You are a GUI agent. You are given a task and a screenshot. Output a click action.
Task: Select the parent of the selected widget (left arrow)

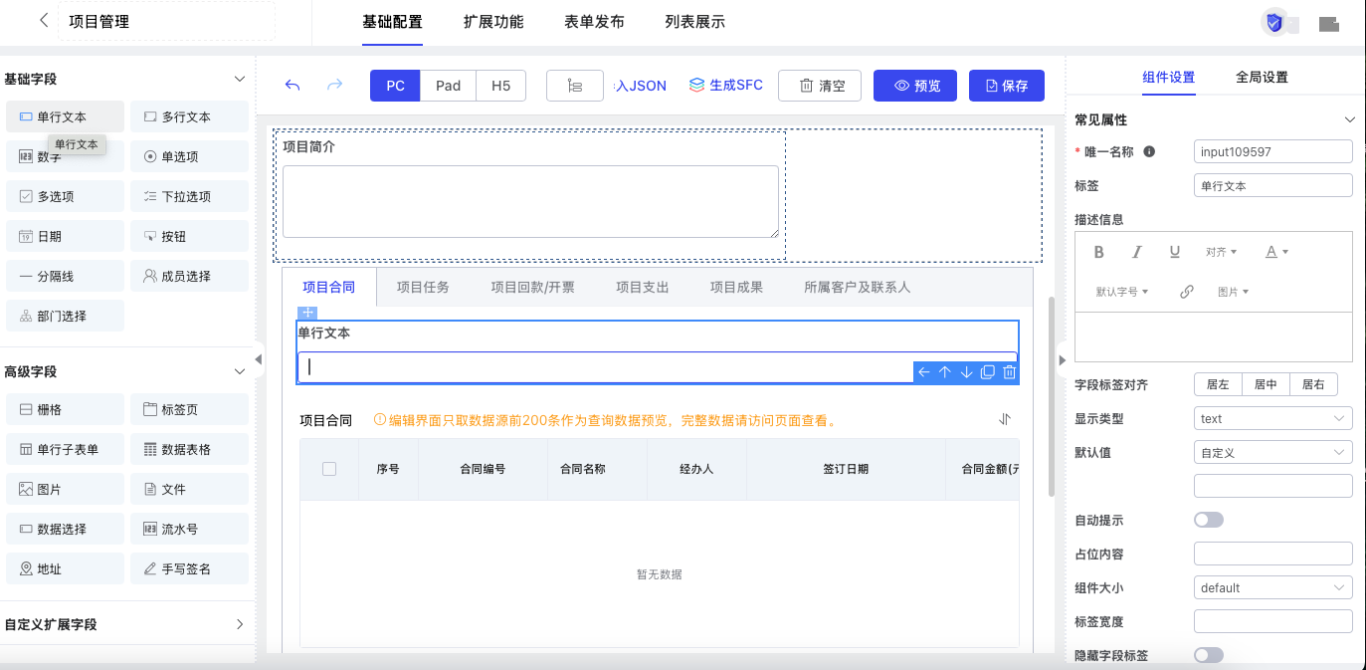coord(923,372)
